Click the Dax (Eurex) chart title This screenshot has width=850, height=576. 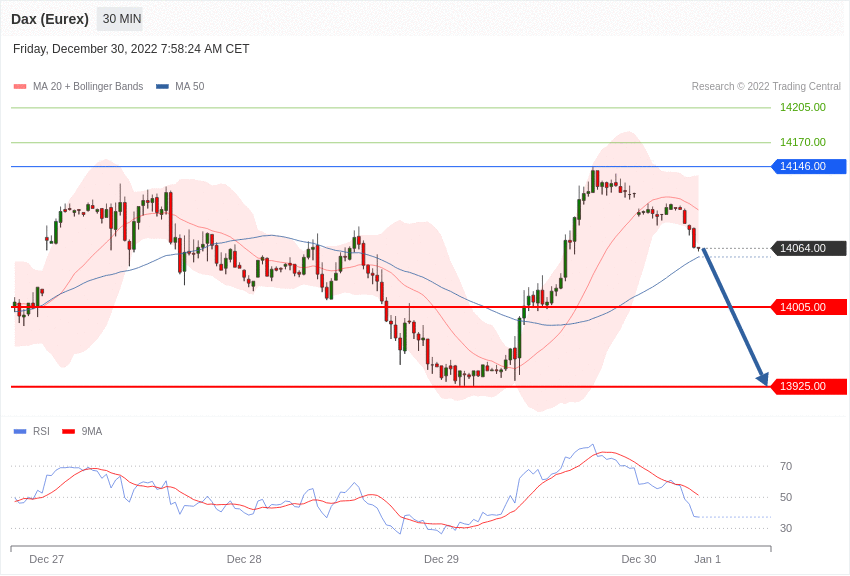[50, 19]
